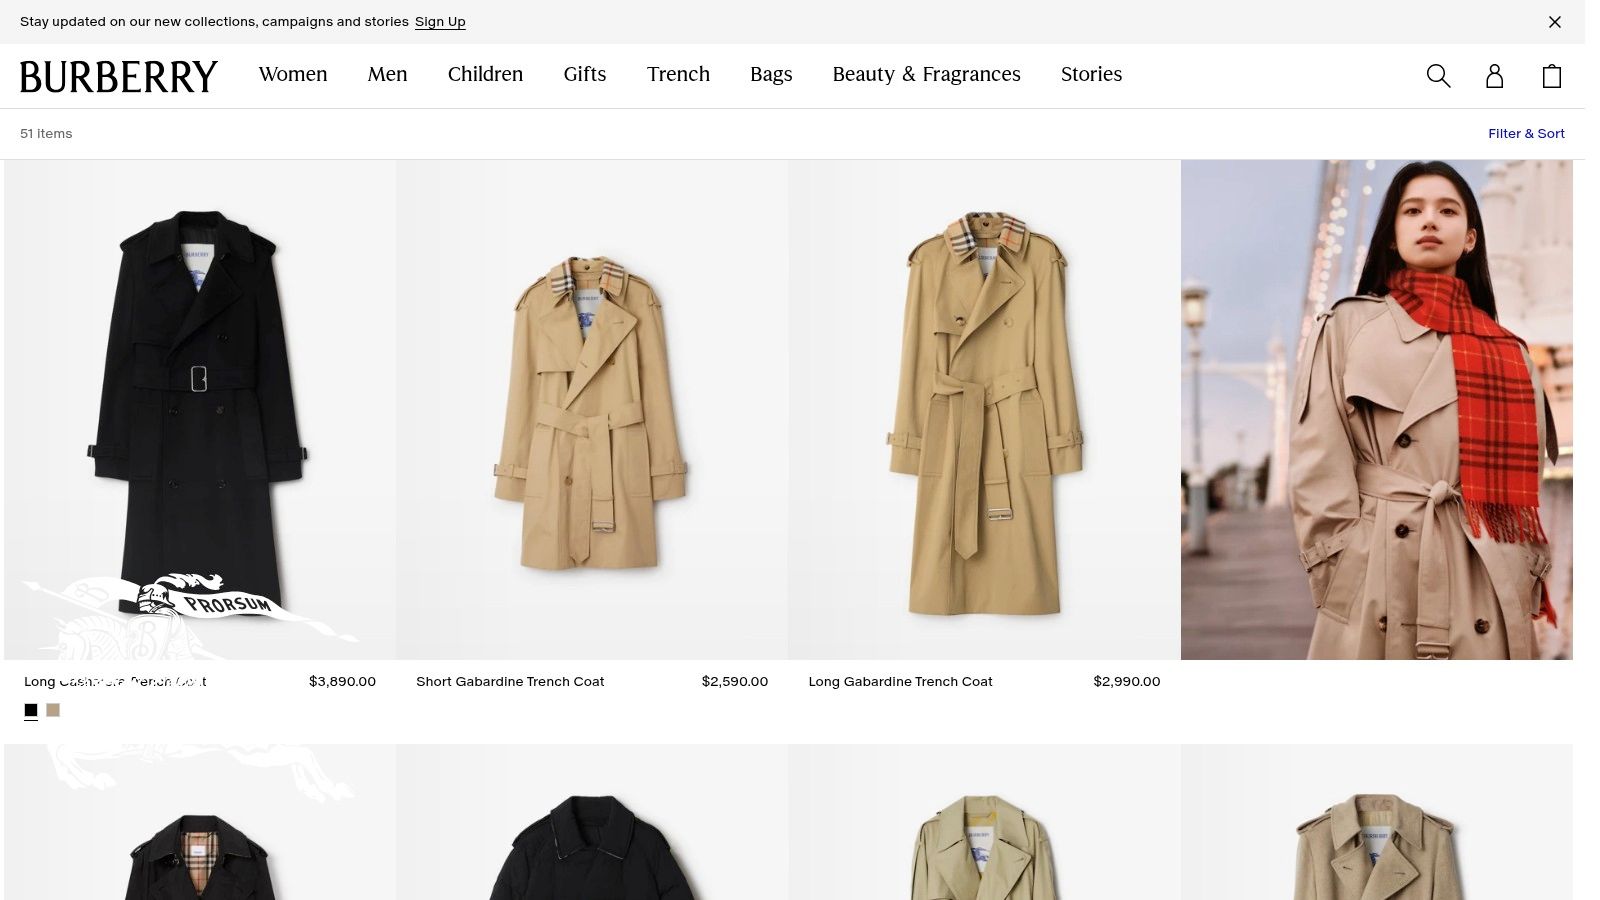Image resolution: width=1600 pixels, height=900 pixels.
Task: Open the shopping bag icon
Action: 1551,76
